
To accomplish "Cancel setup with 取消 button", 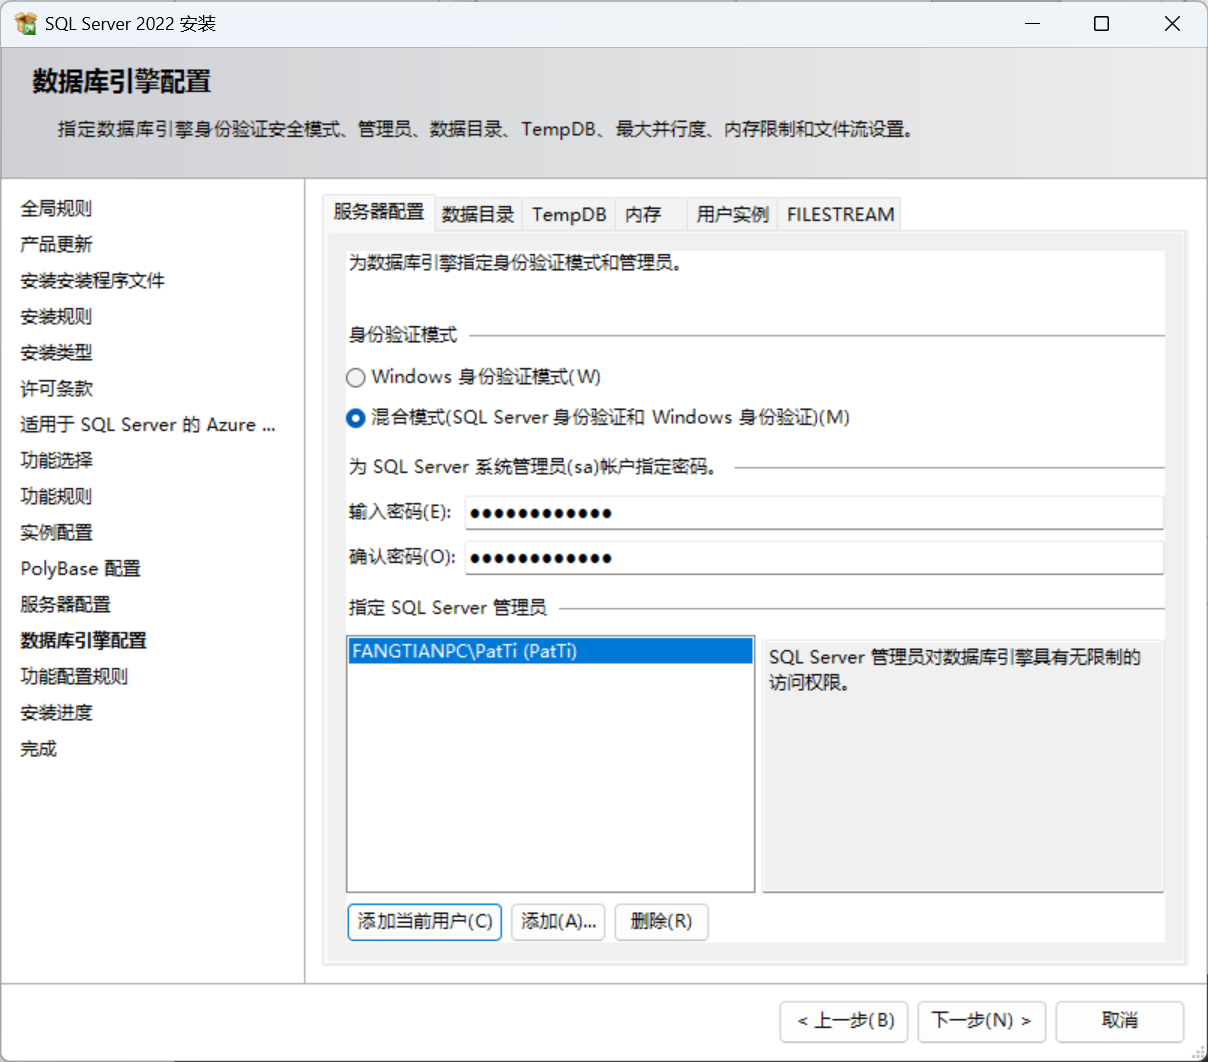I will pos(1120,1021).
